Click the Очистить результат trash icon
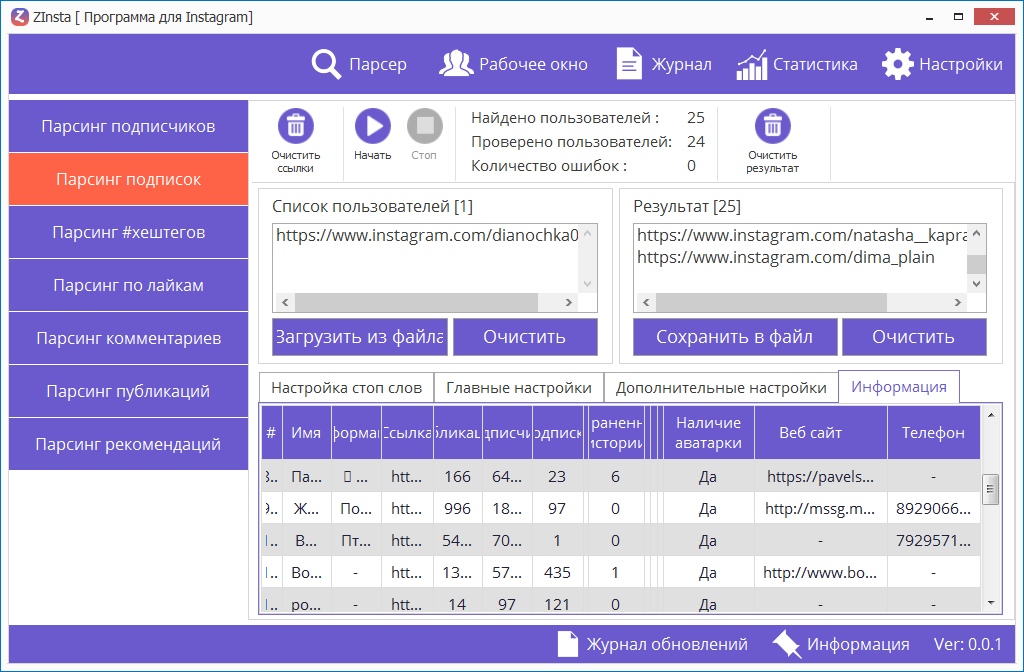The width and height of the screenshot is (1024, 672). pyautogui.click(x=772, y=126)
